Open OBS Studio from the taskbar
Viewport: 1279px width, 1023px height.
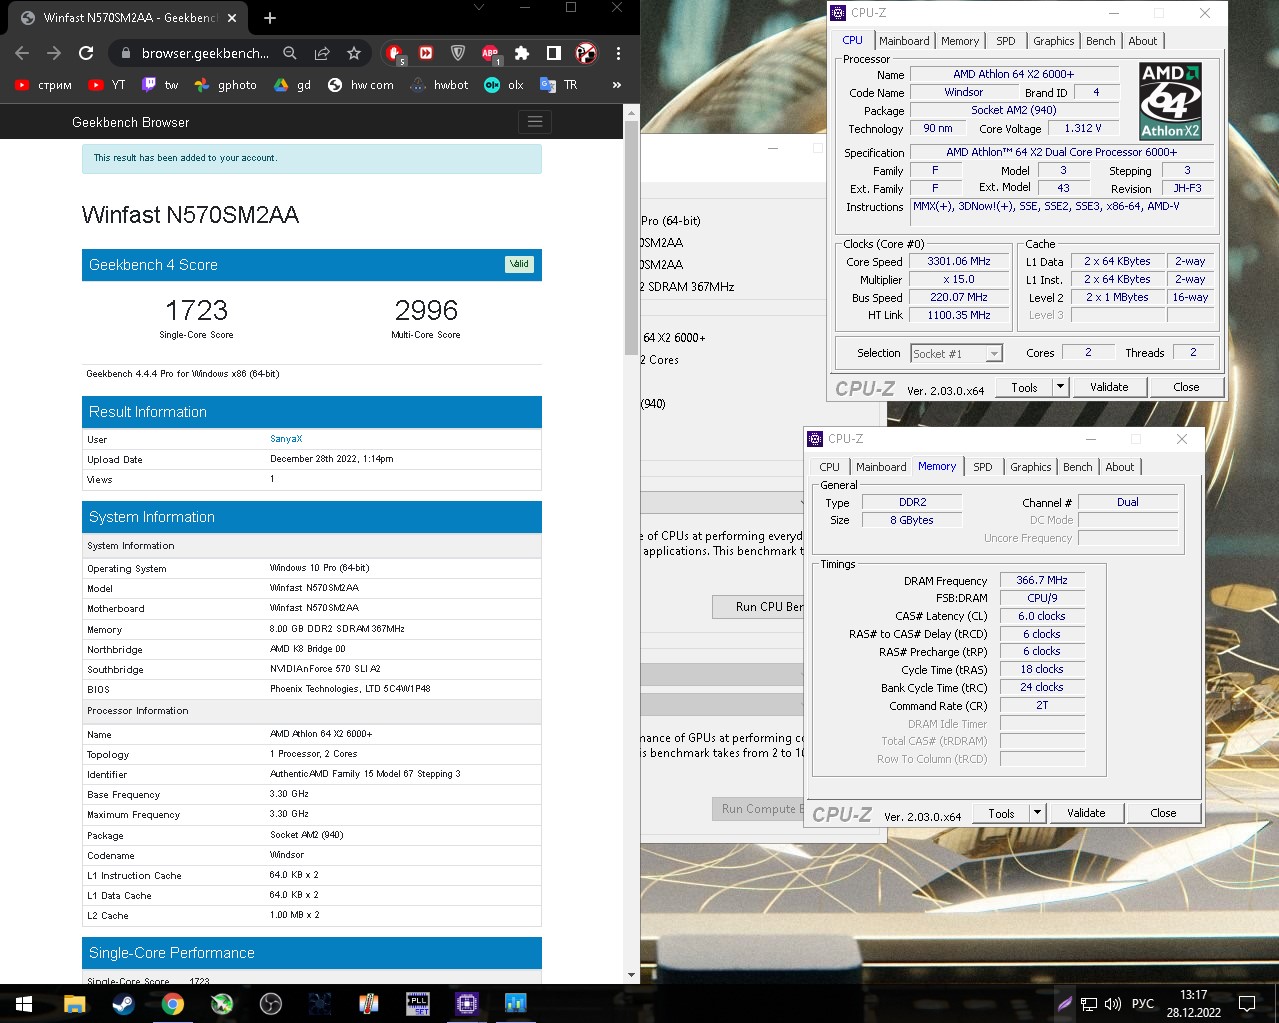pyautogui.click(x=270, y=1003)
